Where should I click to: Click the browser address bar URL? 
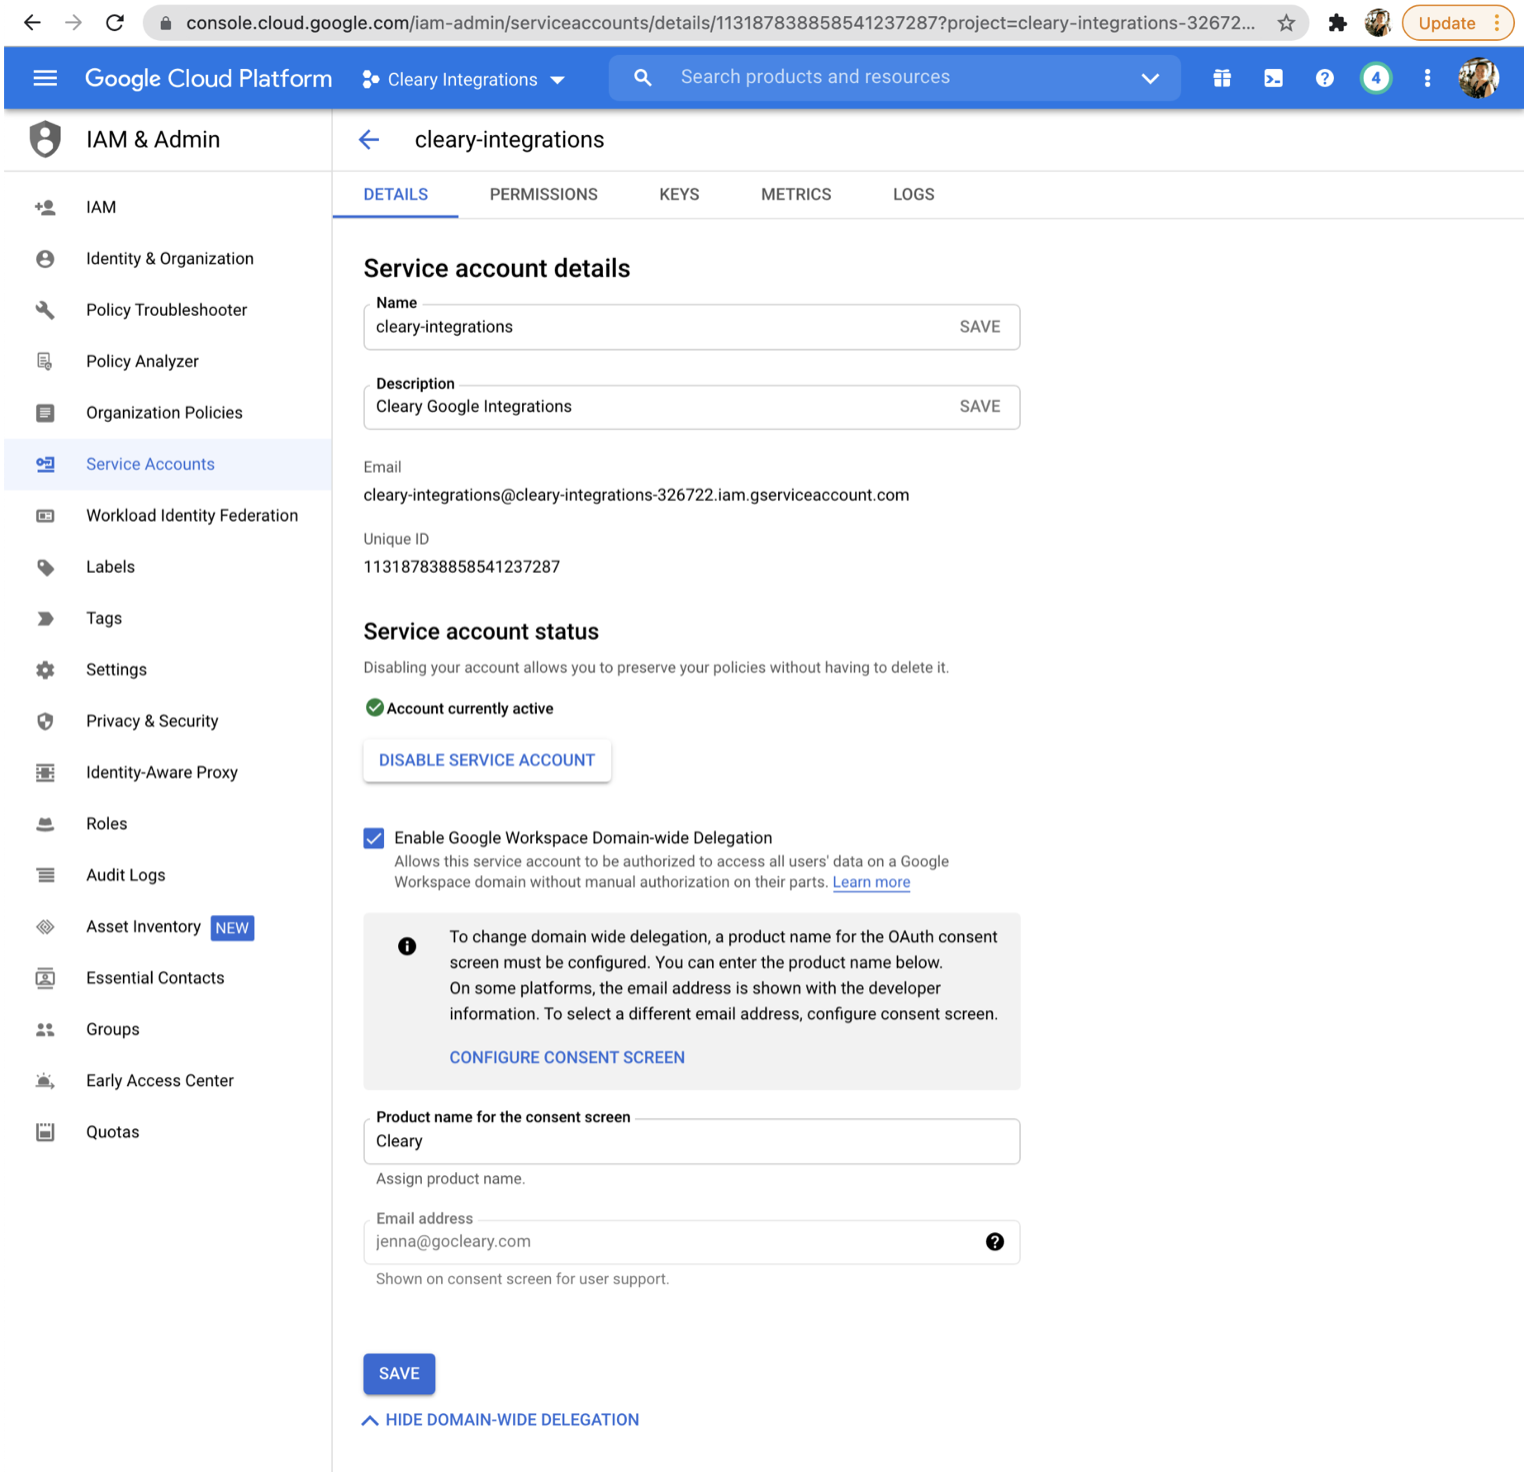(720, 23)
